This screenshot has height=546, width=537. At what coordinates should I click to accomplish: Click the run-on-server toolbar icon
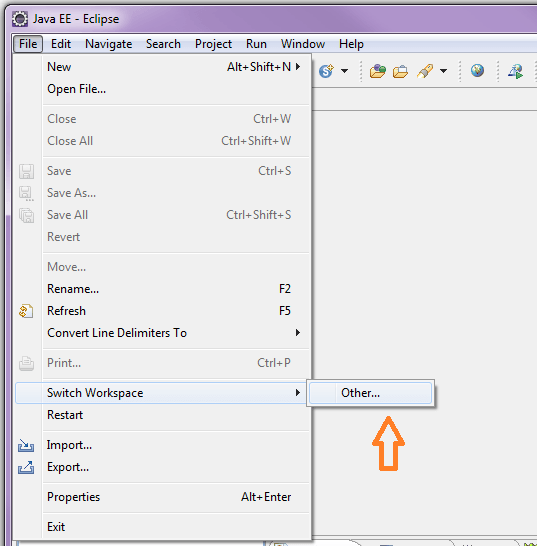[x=516, y=71]
